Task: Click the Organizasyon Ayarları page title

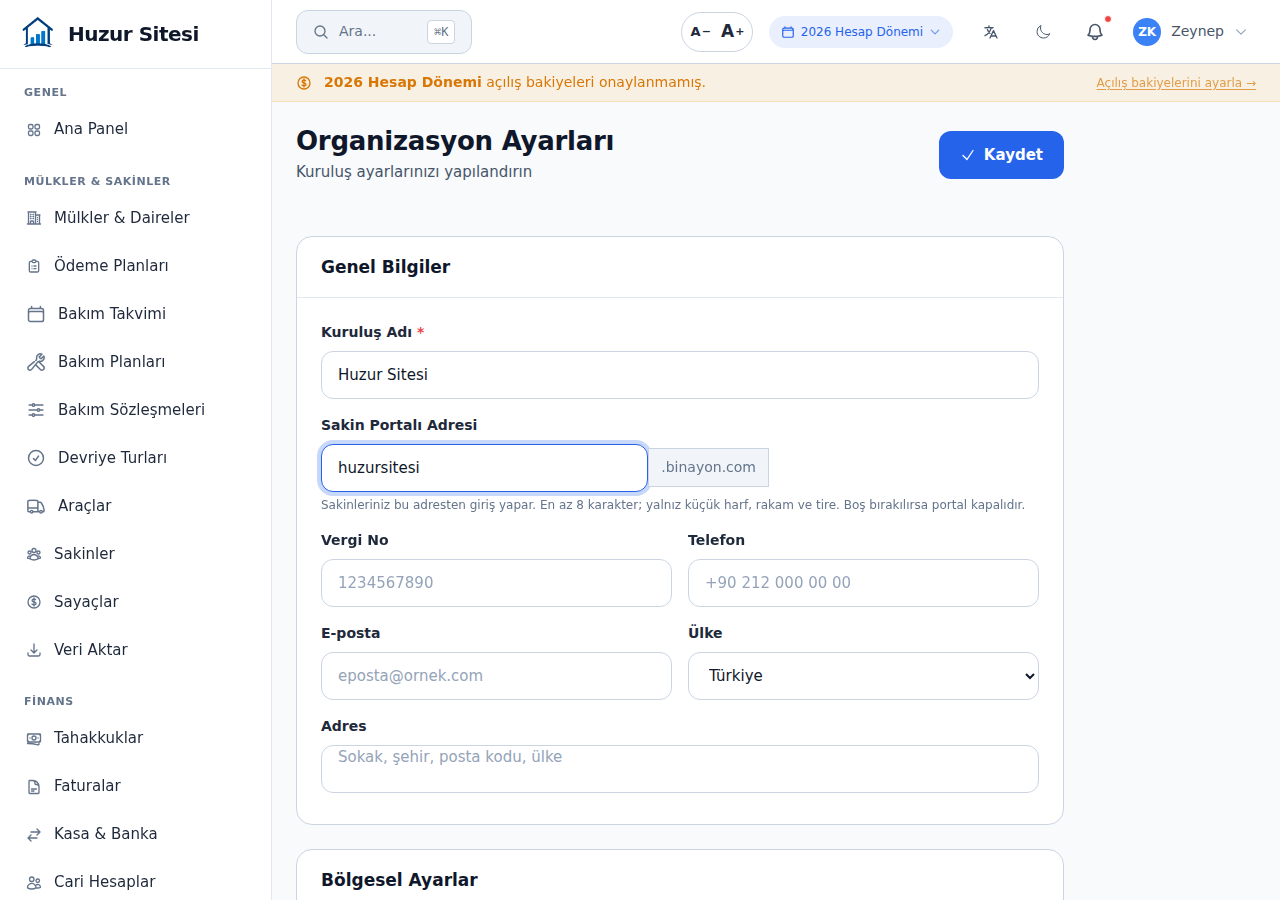Action: point(455,141)
